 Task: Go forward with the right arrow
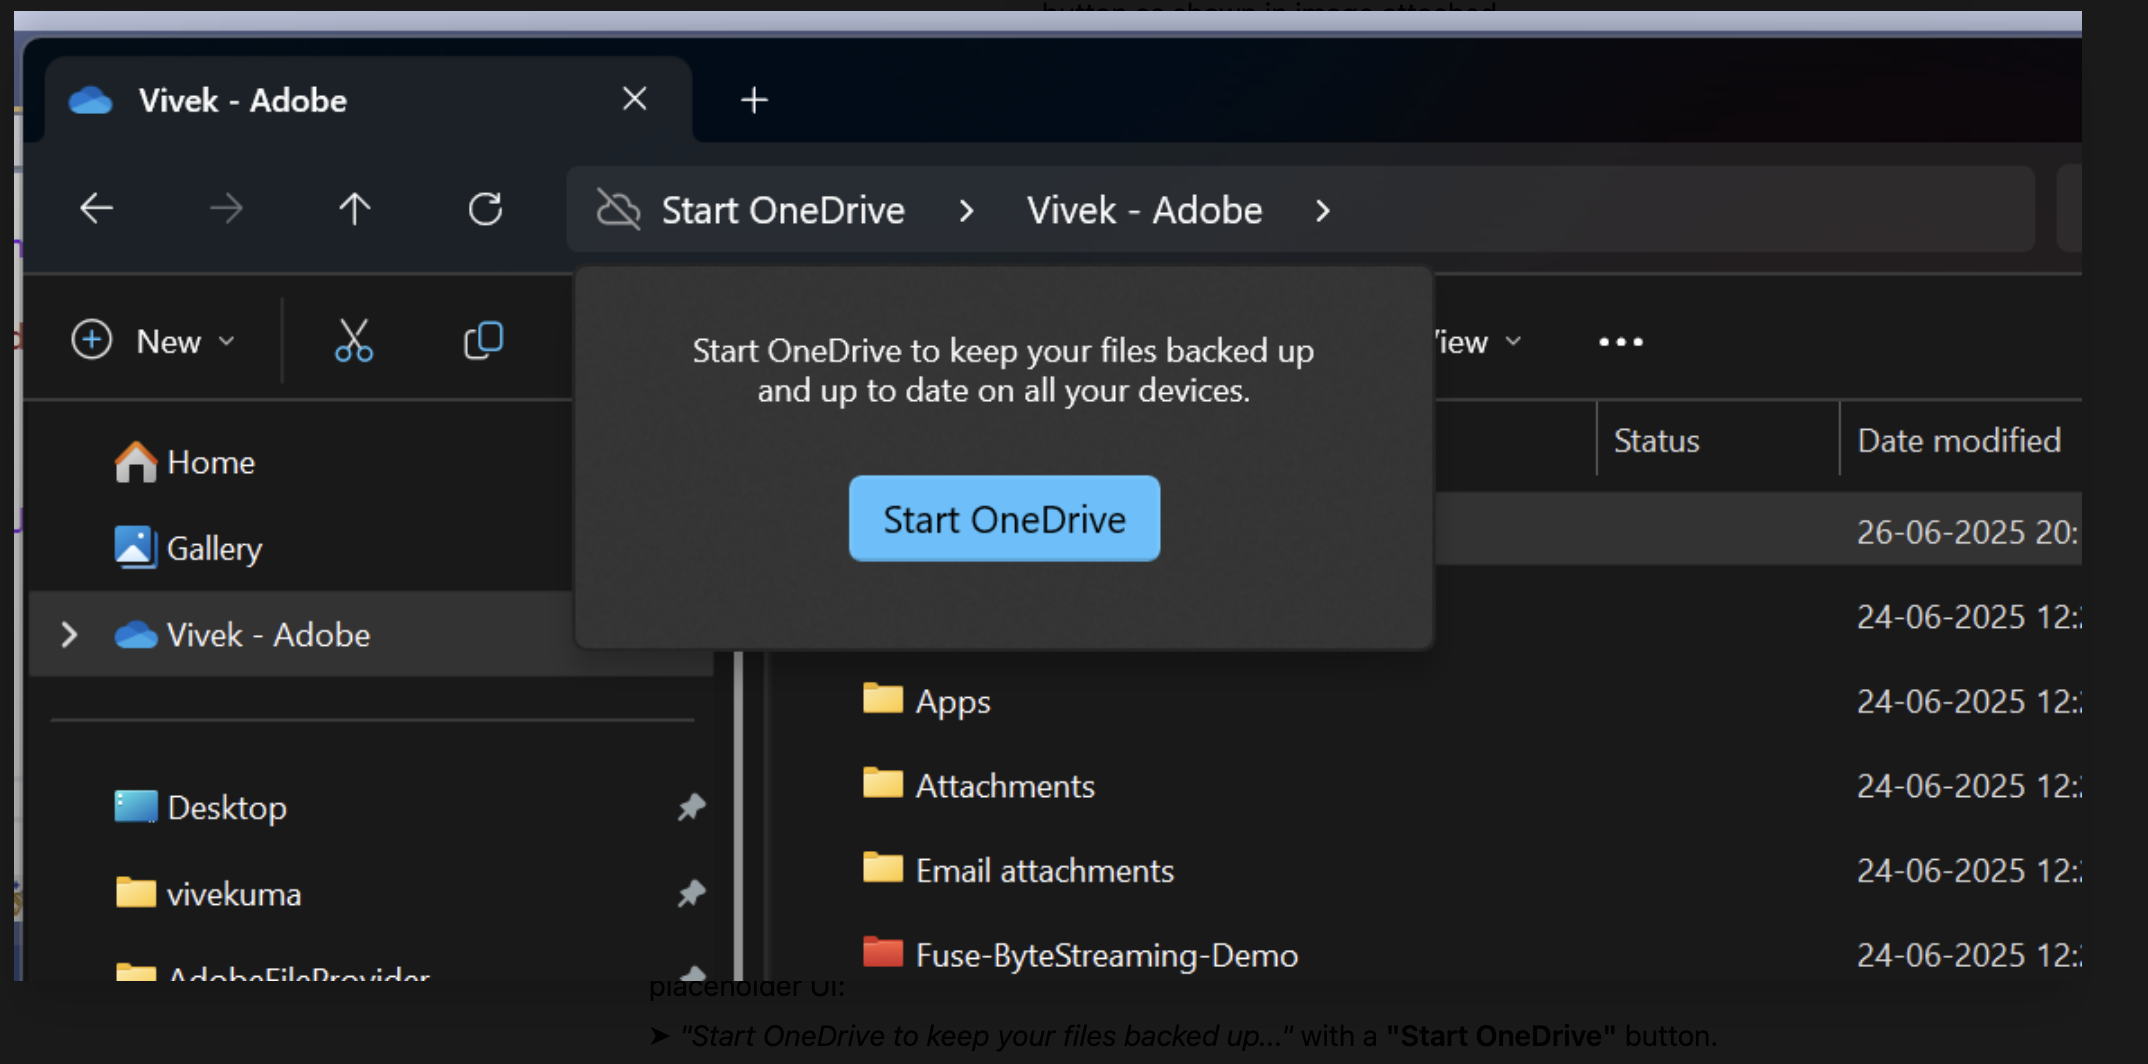click(x=226, y=208)
